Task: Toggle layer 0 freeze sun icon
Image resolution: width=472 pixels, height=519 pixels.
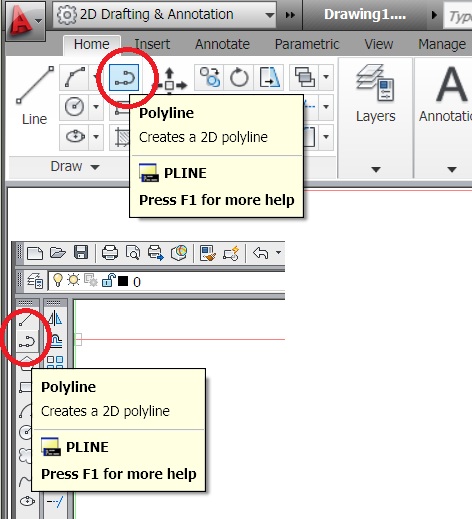Action: click(x=74, y=280)
